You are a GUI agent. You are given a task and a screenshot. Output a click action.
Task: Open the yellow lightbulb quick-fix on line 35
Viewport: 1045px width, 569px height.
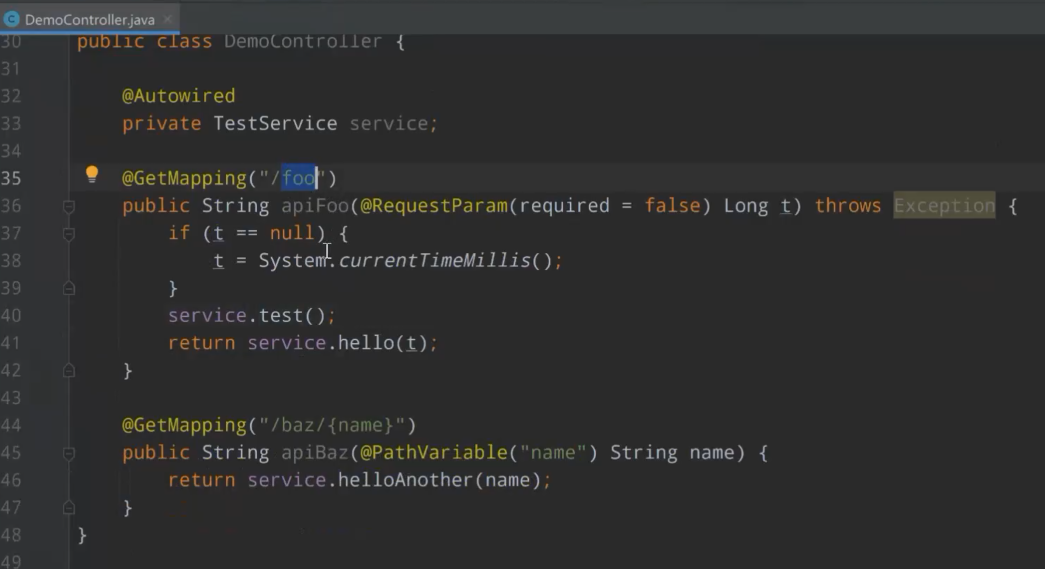click(x=92, y=175)
